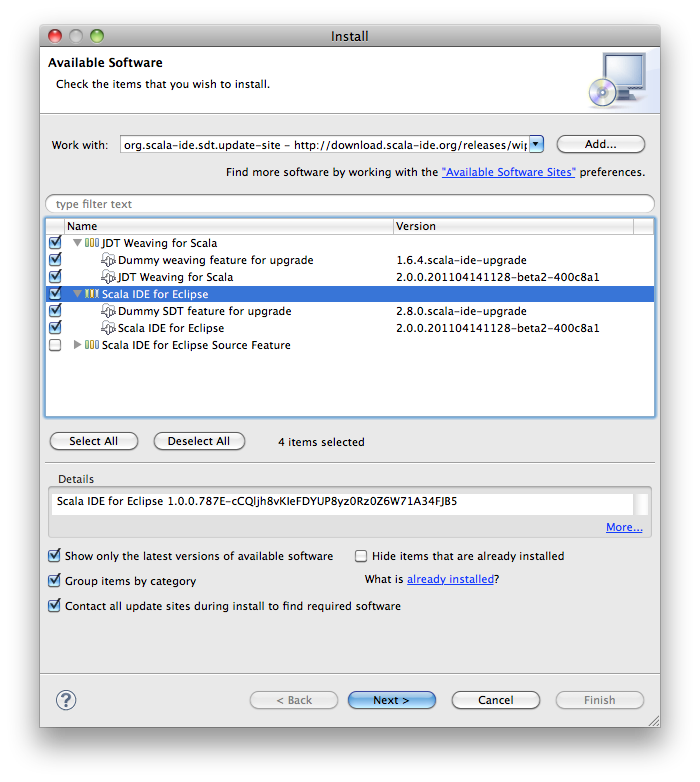Open the already installed link

click(450, 579)
